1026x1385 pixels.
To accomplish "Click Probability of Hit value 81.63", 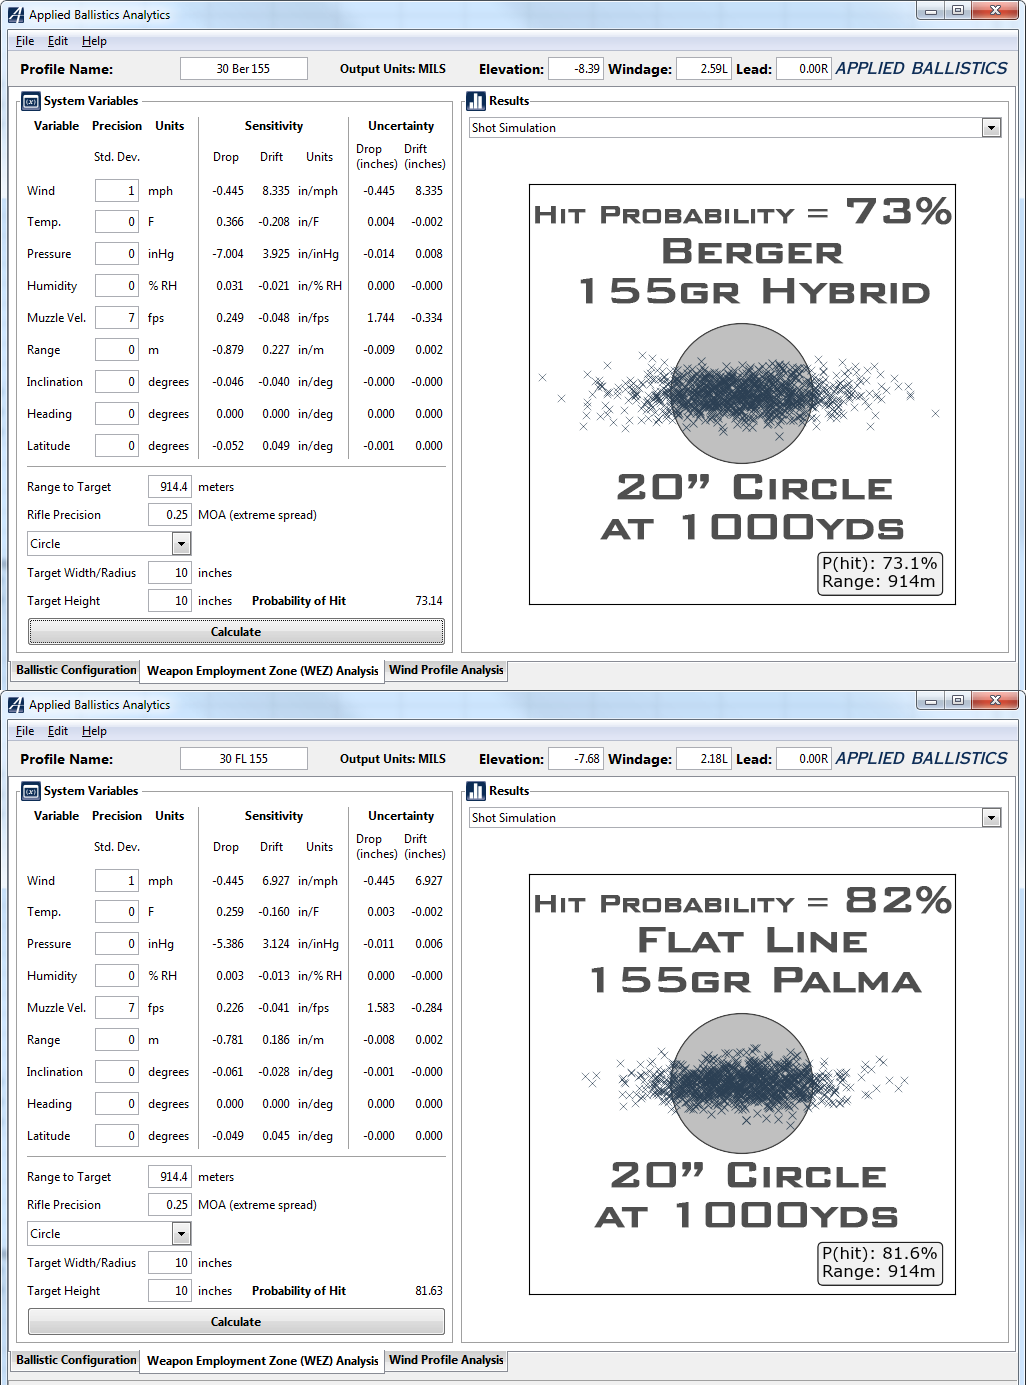I will point(429,1291).
